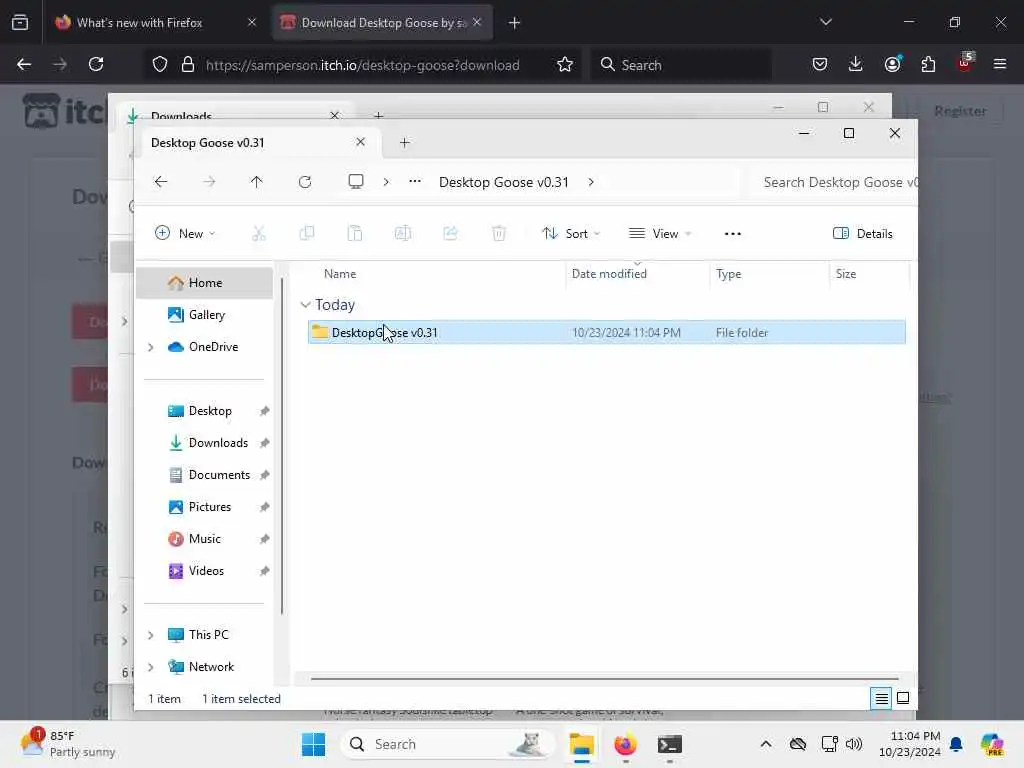Image resolution: width=1024 pixels, height=768 pixels.
Task: Open the breadcrumb ellipsis in address bar
Action: 415,182
